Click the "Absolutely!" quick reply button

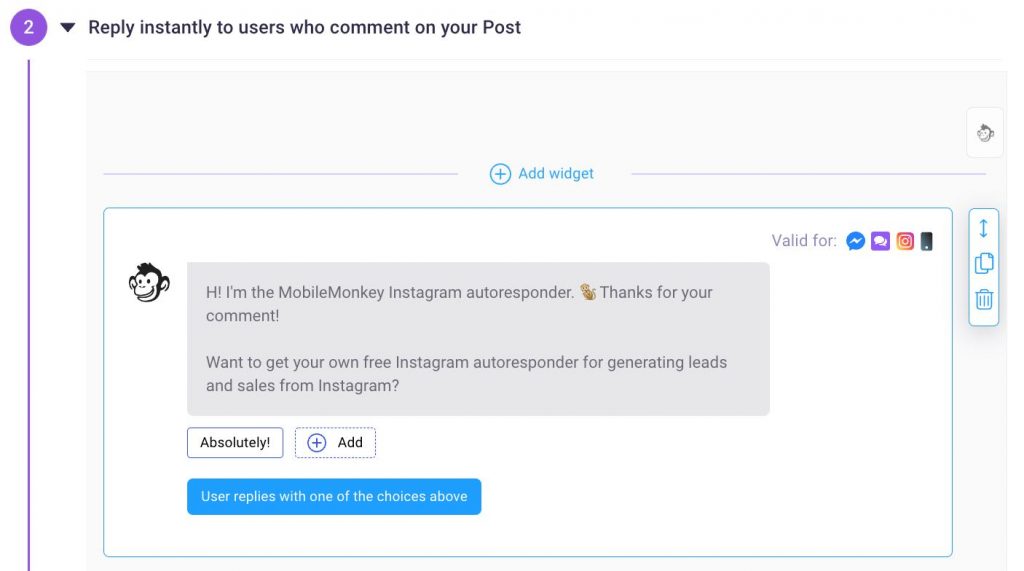[x=235, y=443]
